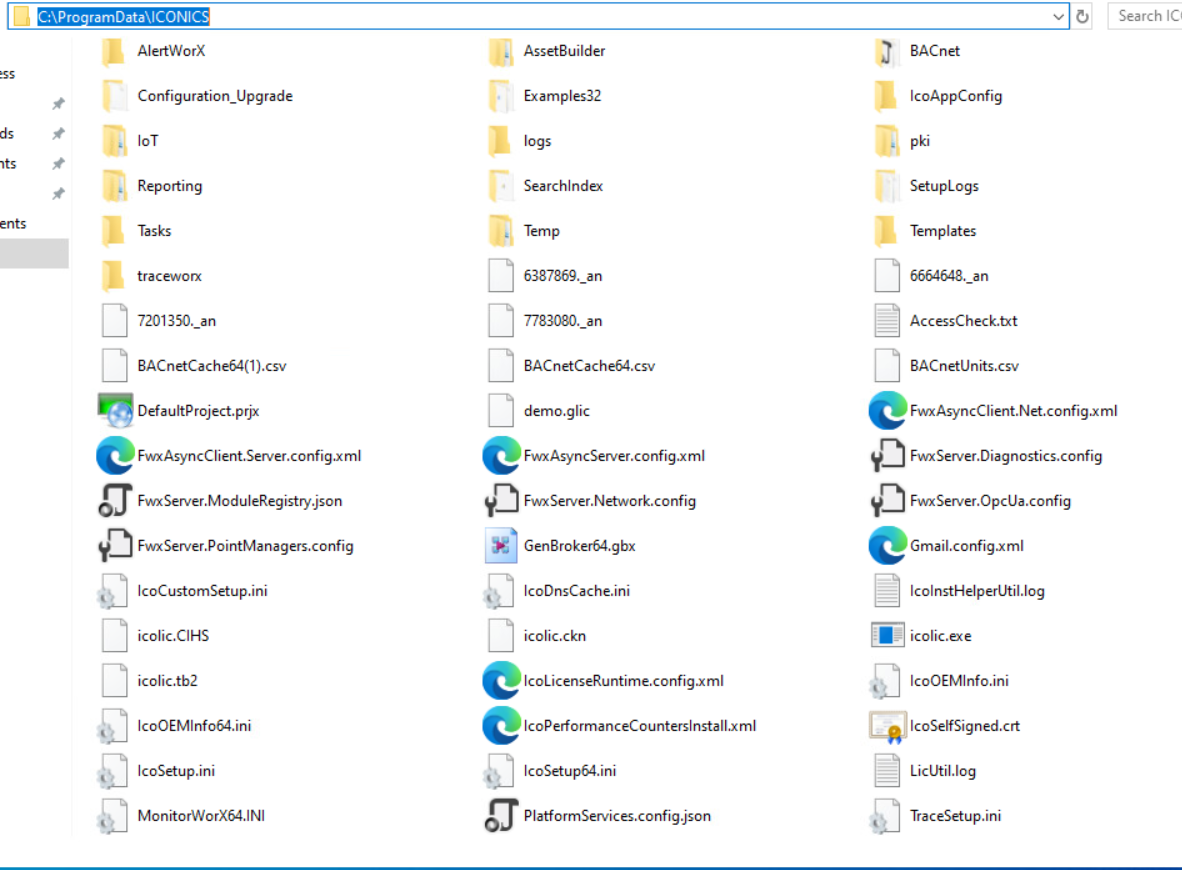
Task: Select the LicUtil.log file icon
Action: click(x=886, y=770)
